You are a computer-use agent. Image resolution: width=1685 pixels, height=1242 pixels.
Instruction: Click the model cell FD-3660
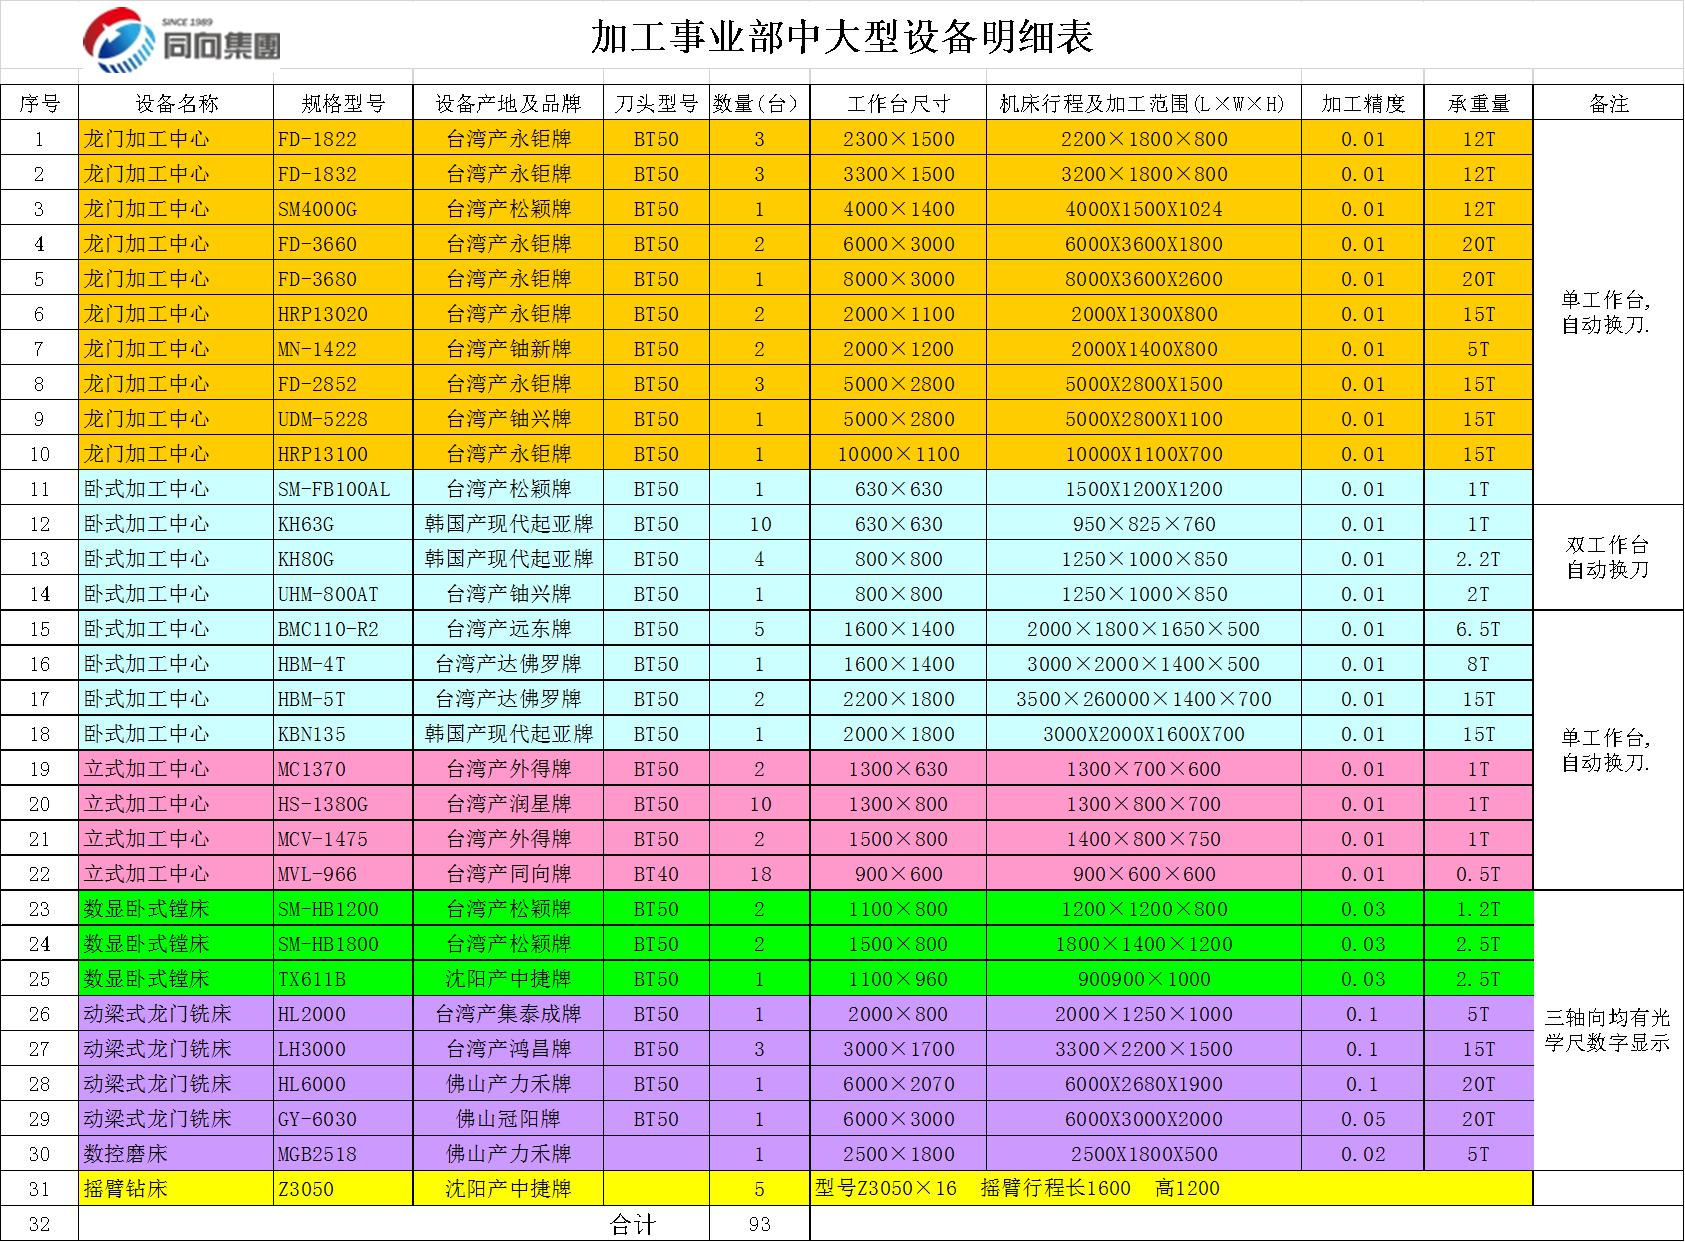point(343,243)
